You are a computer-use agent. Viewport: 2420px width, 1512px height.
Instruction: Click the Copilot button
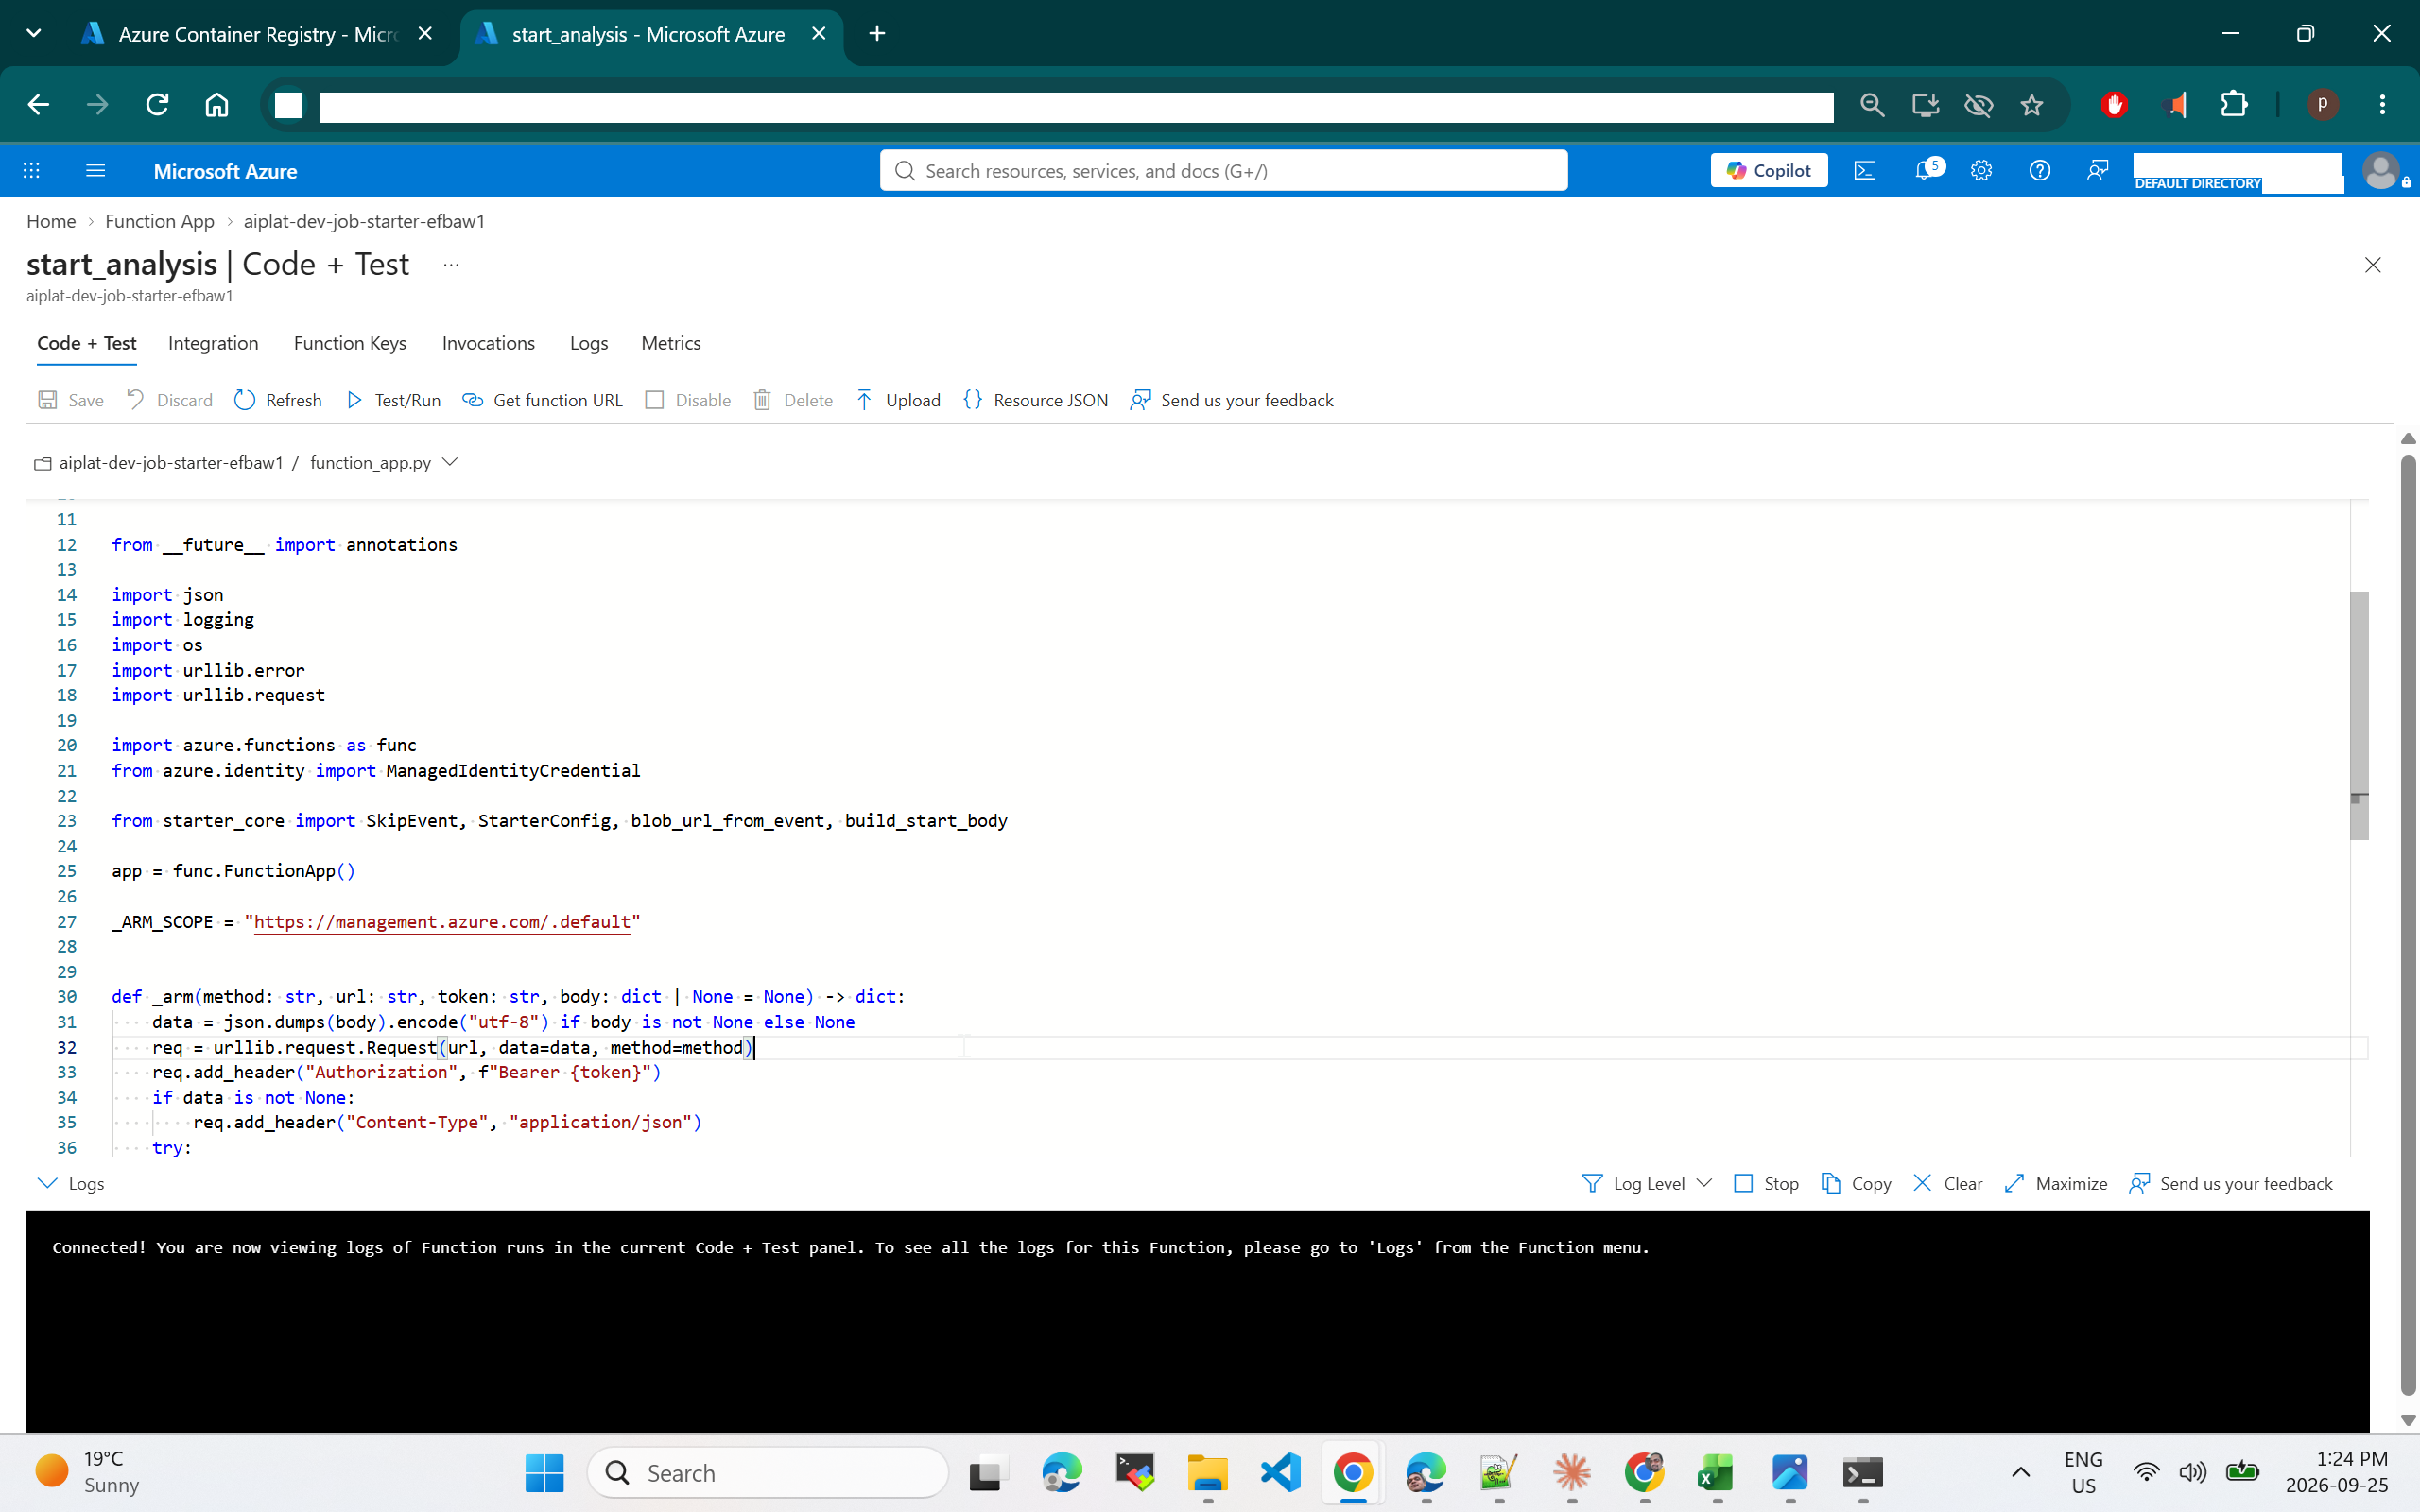click(1768, 171)
